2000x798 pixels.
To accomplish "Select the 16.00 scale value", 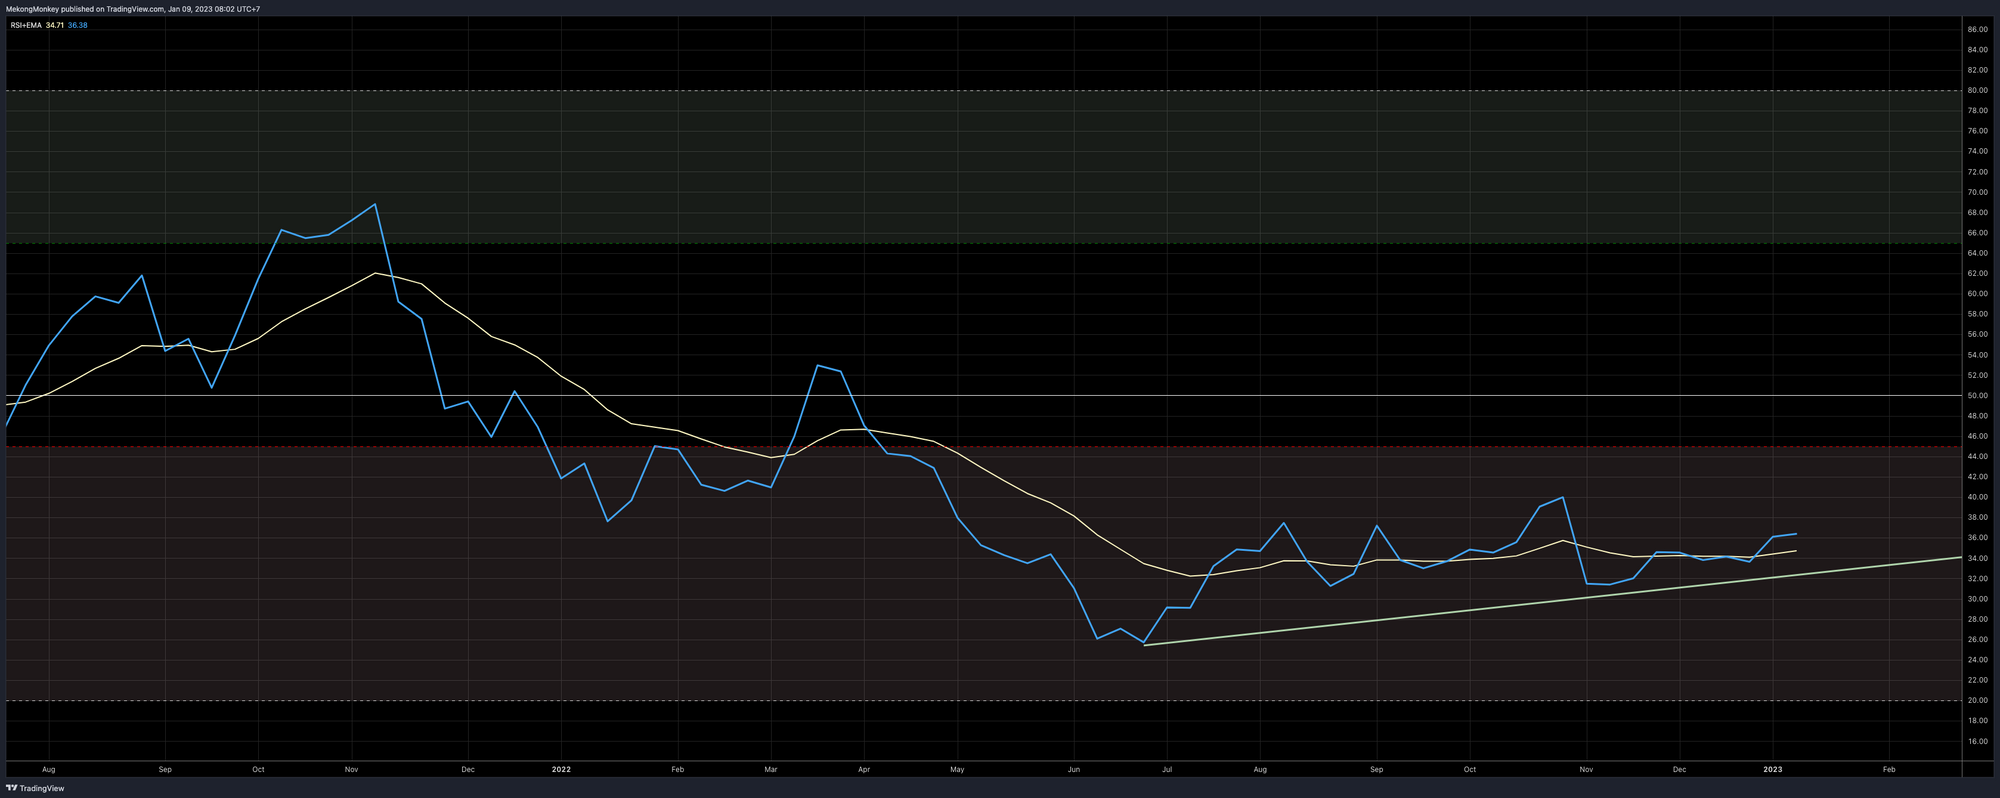I will tap(1977, 741).
